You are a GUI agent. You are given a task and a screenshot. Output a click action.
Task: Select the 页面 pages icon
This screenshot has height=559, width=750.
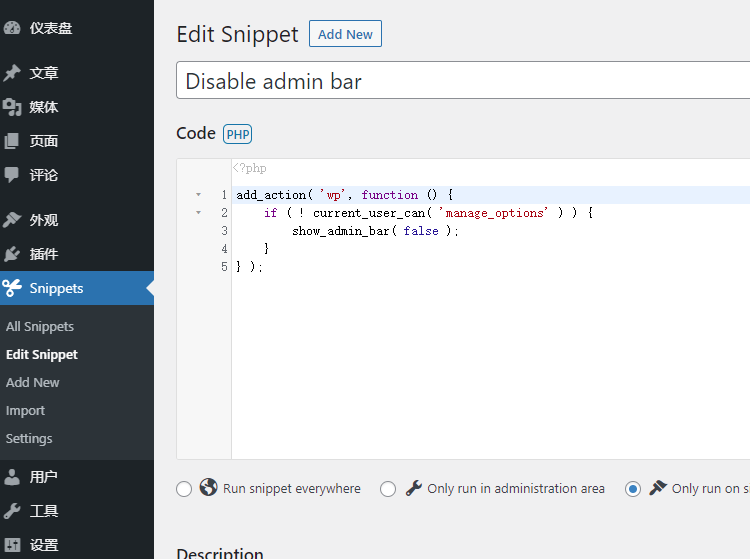12,141
